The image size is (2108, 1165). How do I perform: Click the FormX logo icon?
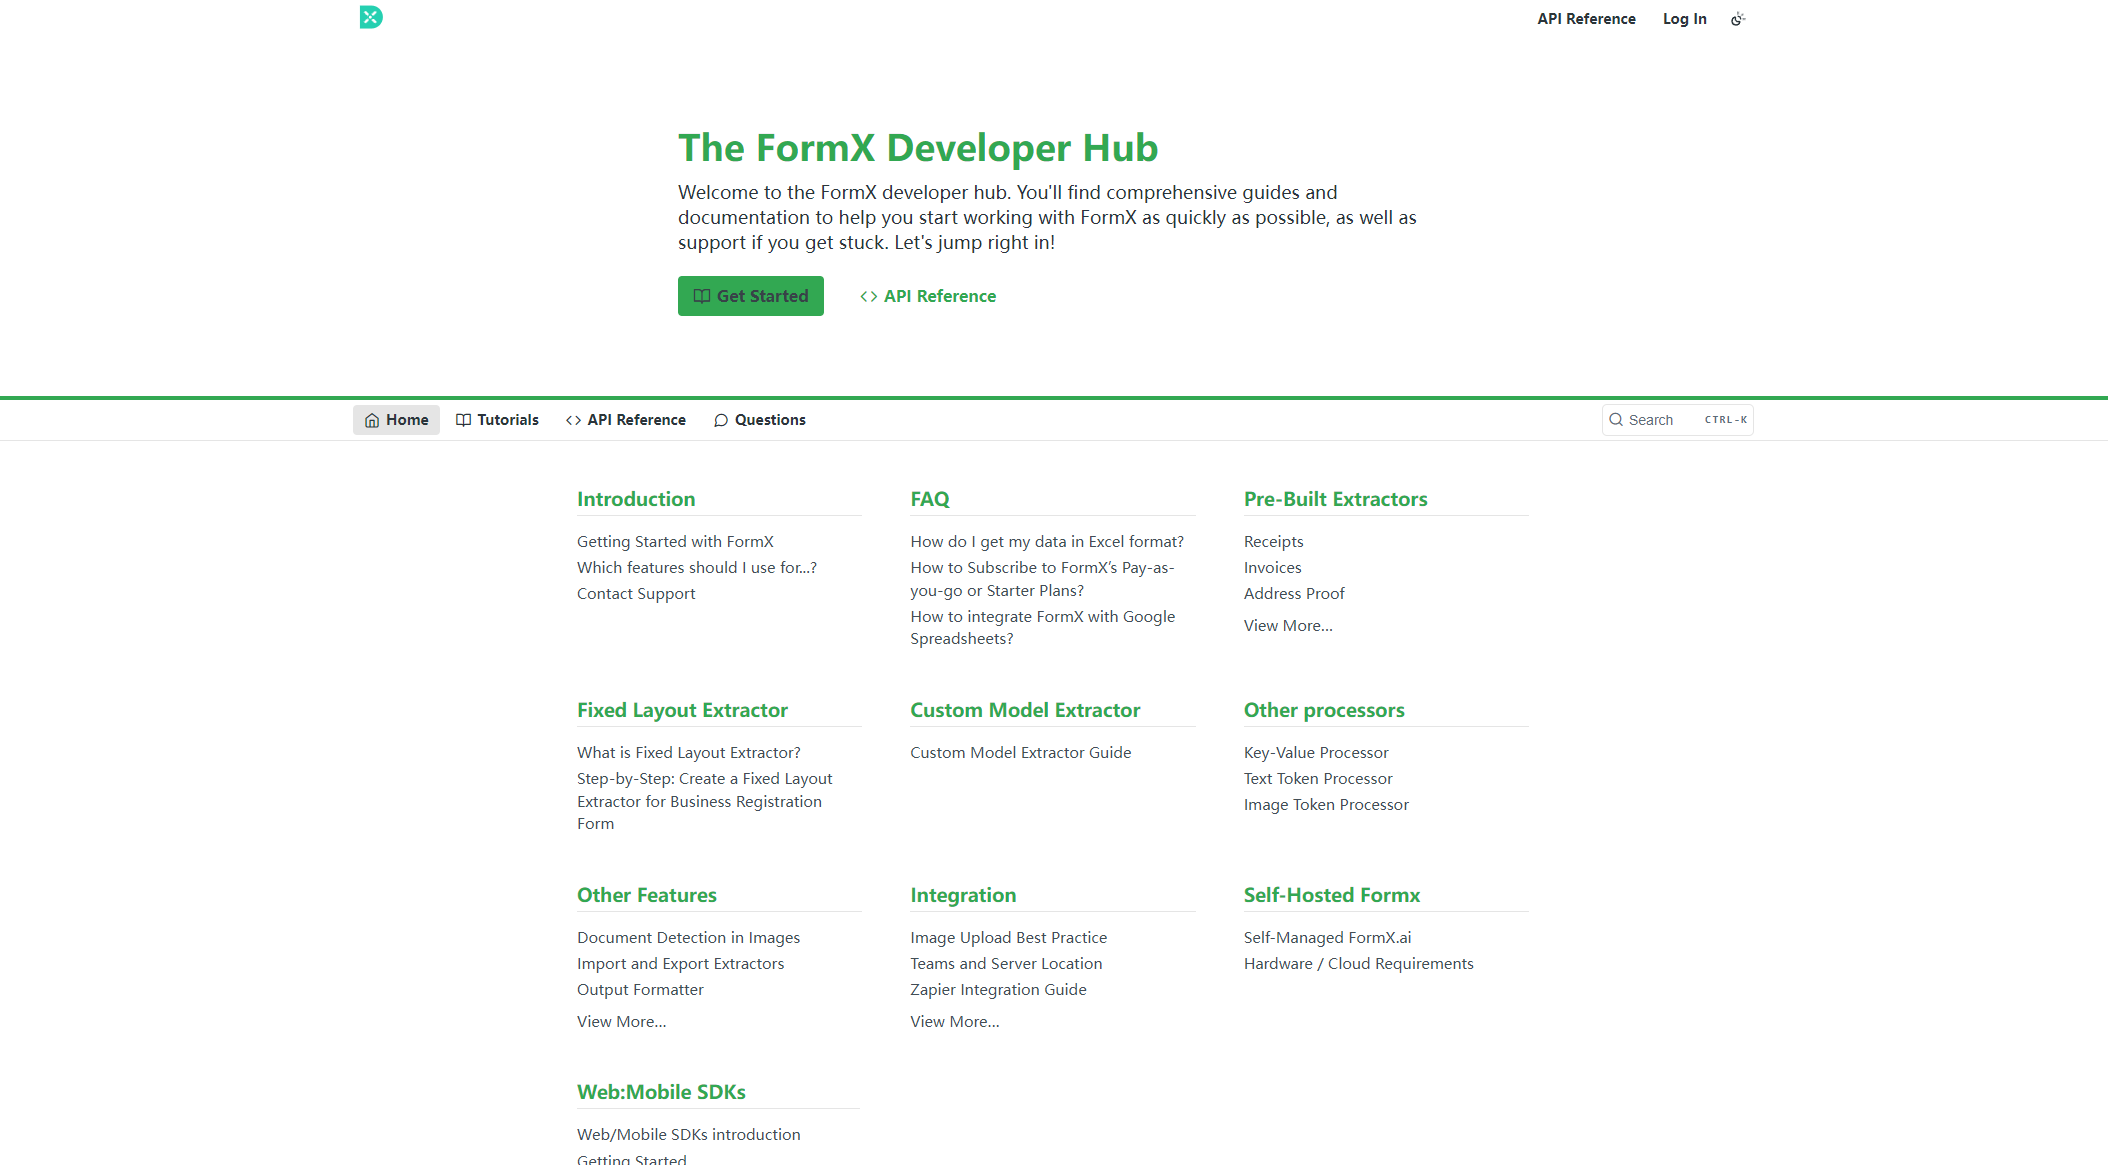coord(371,17)
